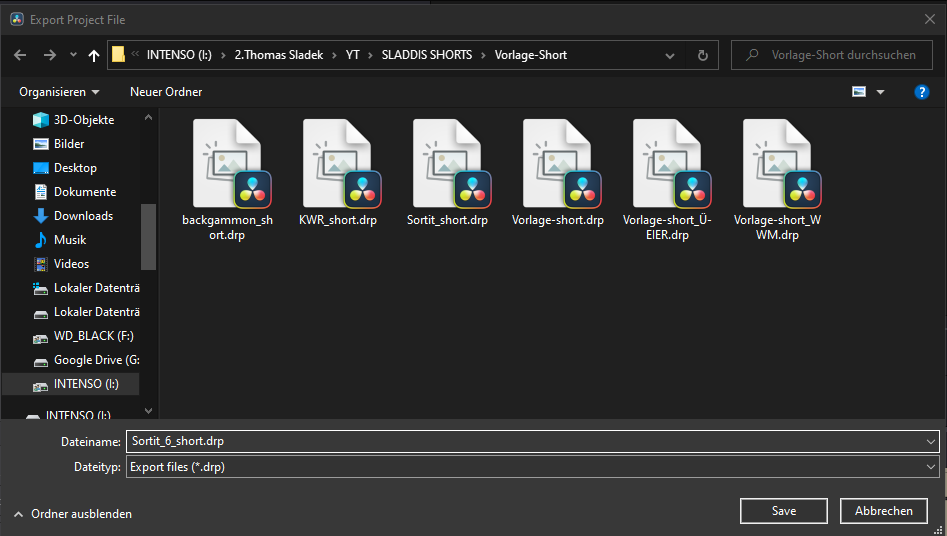Select the KWR_short.drp file
The width and height of the screenshot is (947, 536).
tap(337, 161)
